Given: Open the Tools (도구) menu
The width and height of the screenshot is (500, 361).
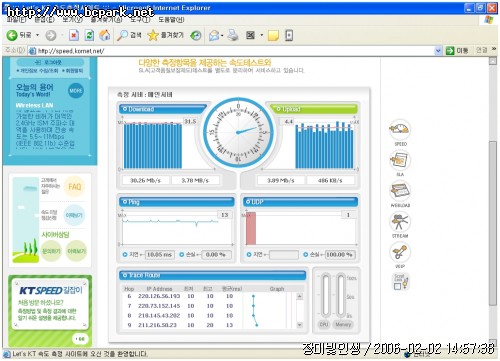Looking at the screenshot, I should click(140, 20).
